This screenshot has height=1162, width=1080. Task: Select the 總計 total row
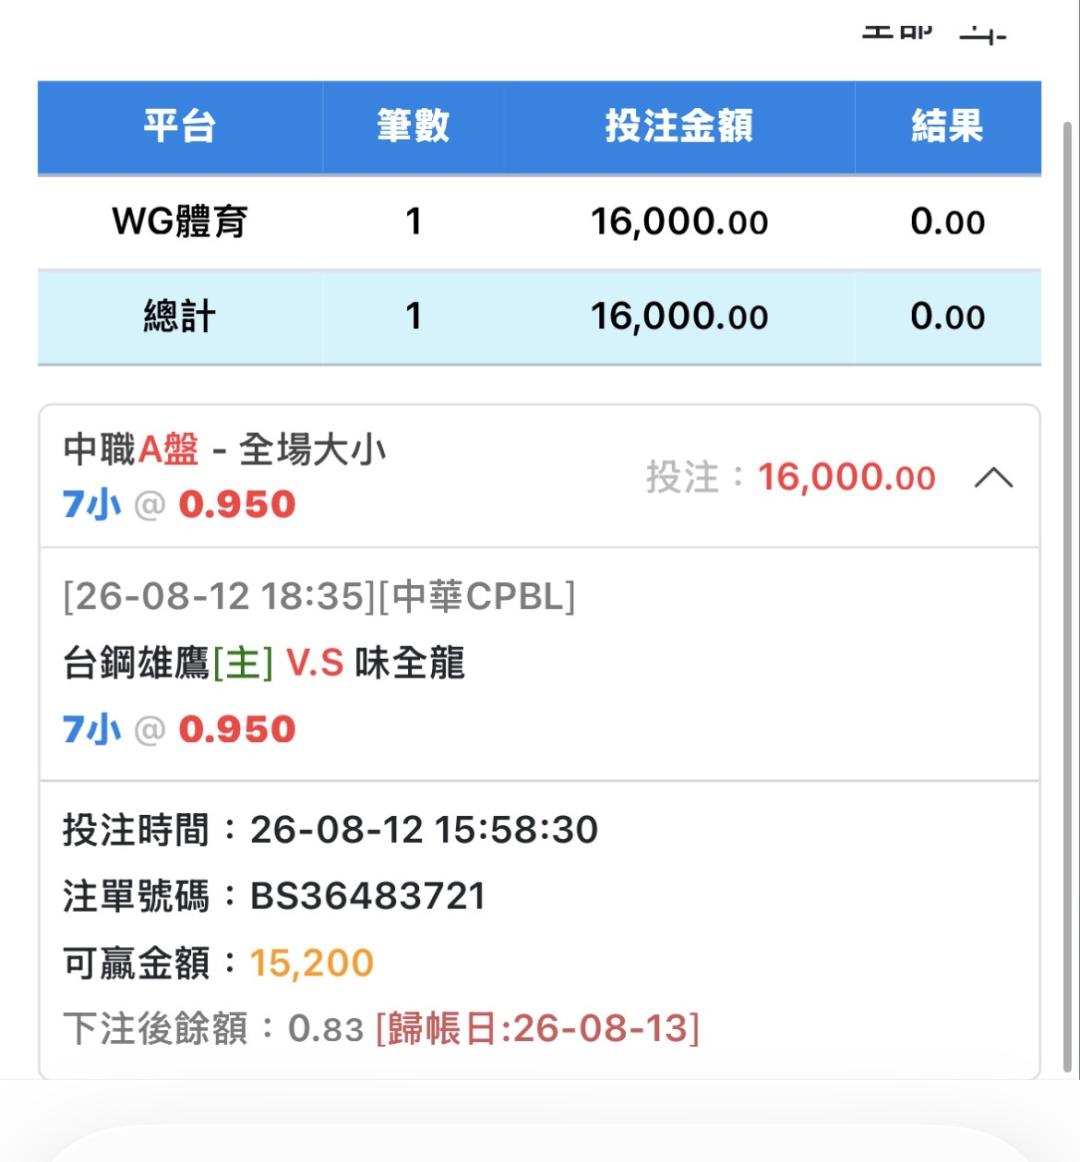(x=540, y=316)
